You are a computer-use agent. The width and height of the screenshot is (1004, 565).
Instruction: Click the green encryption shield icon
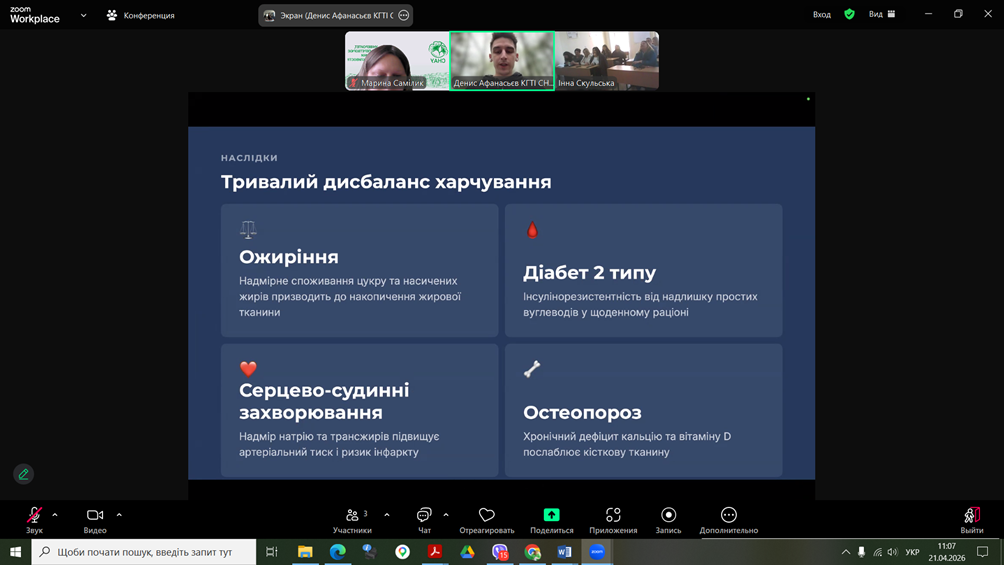[x=849, y=14]
